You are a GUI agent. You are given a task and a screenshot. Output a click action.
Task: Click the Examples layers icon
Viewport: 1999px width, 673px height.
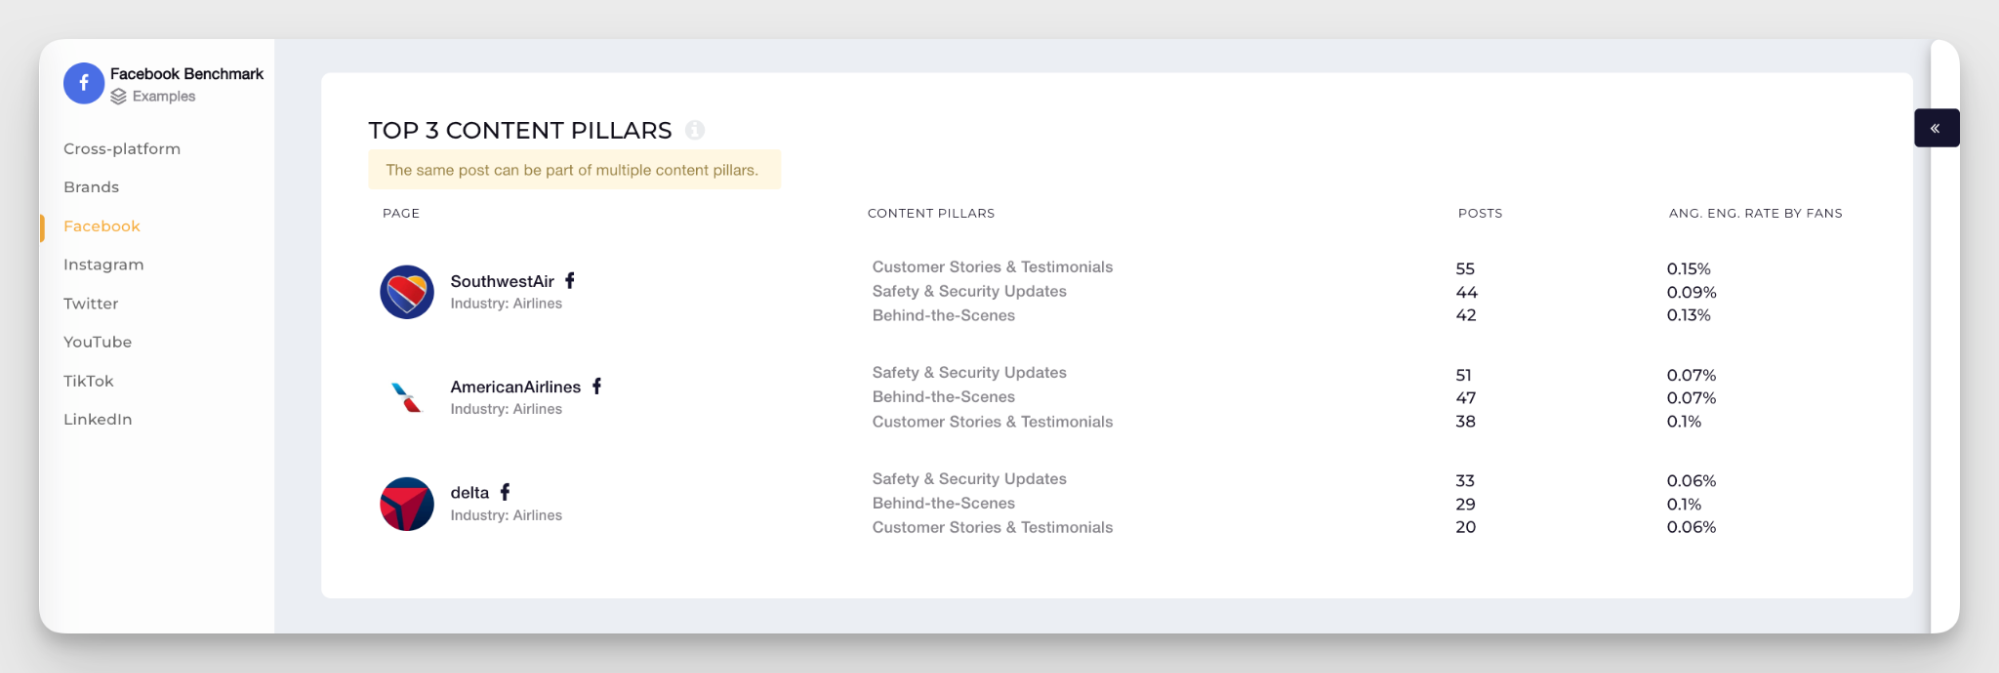pos(119,96)
